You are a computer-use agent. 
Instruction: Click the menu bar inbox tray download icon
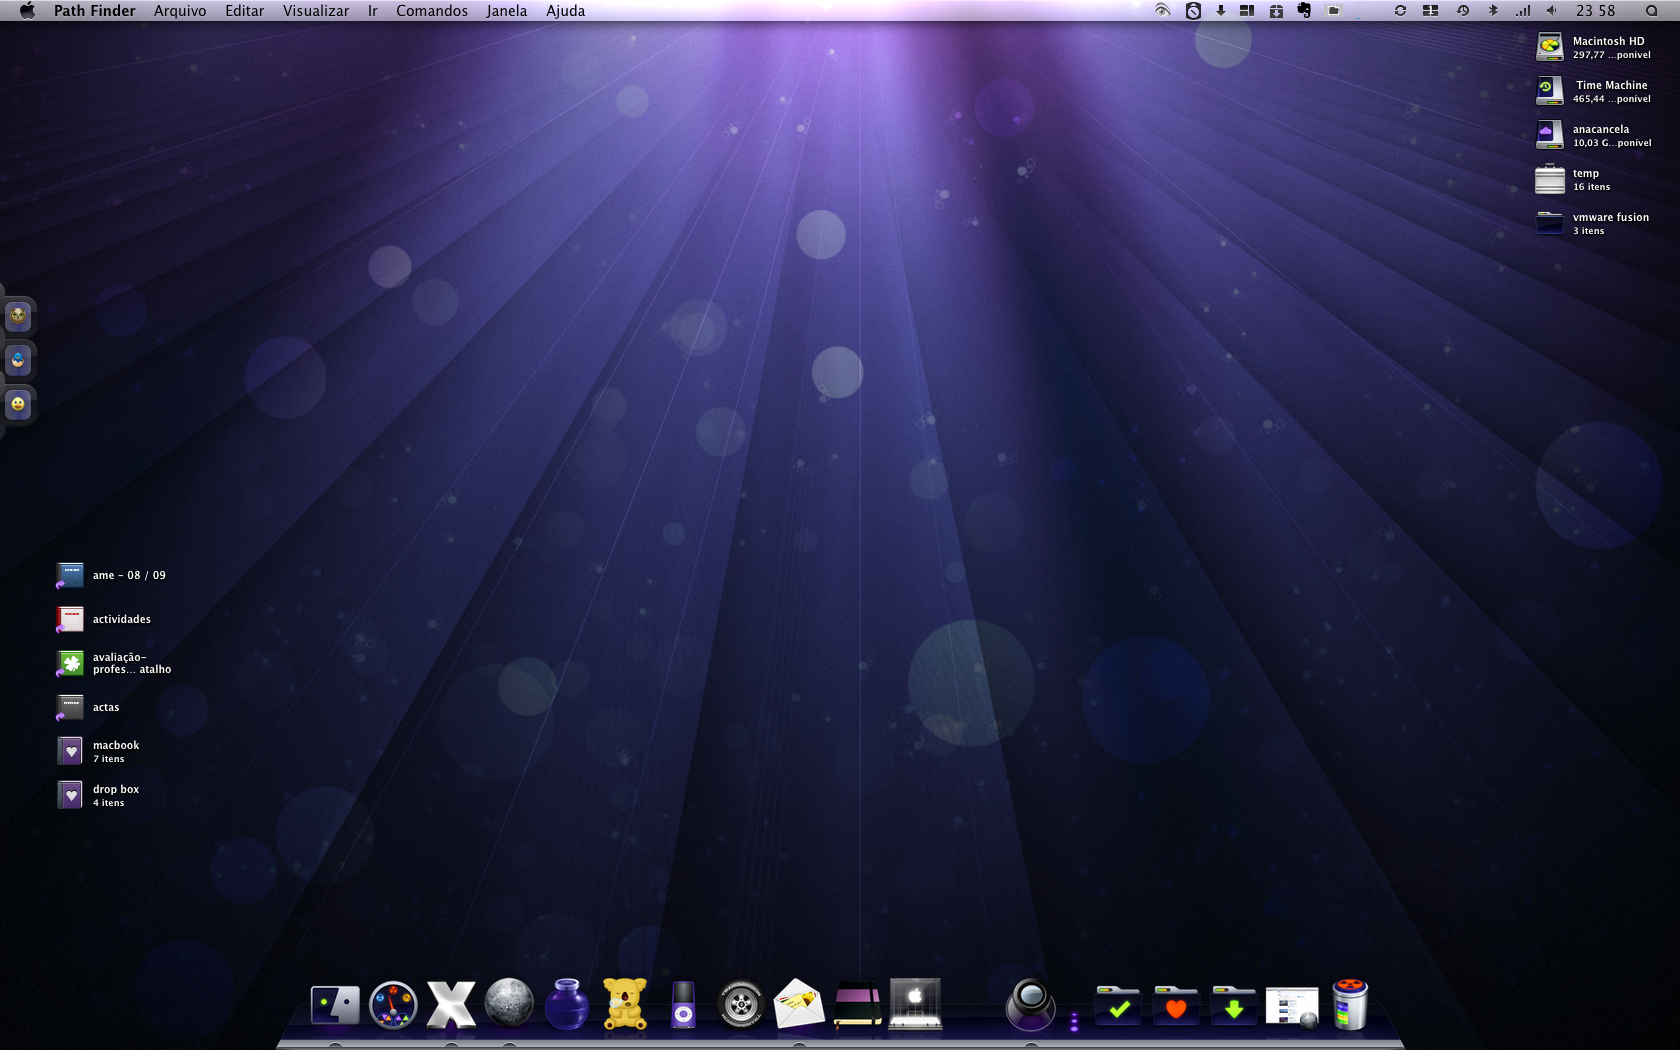1276,11
